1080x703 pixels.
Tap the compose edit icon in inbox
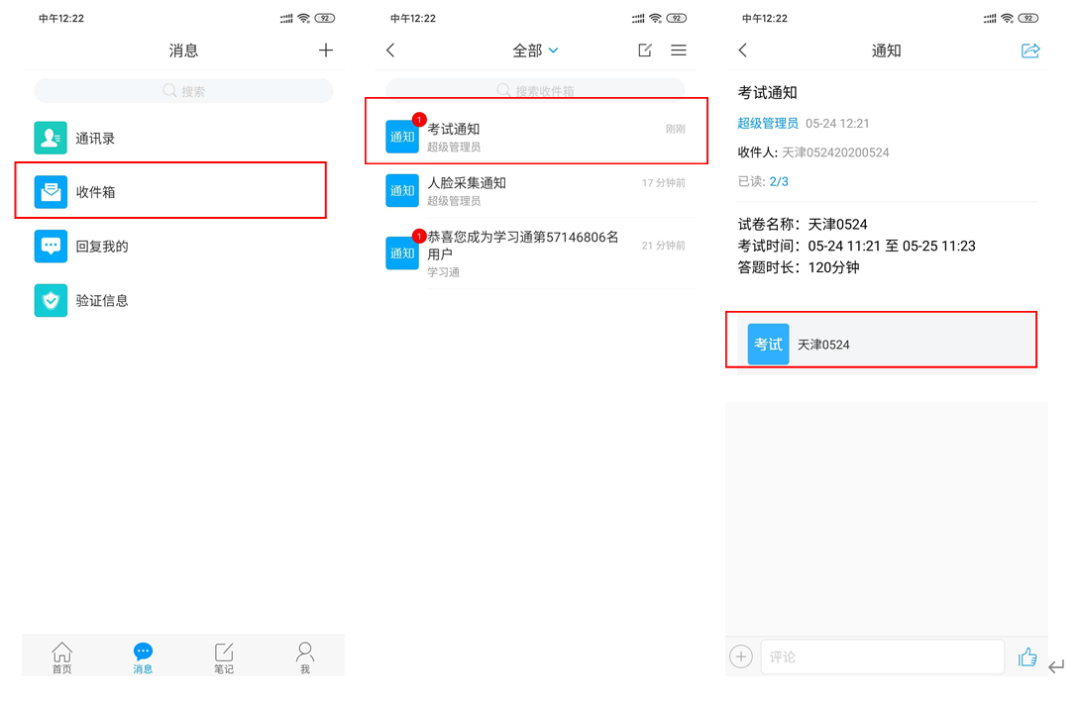point(645,50)
